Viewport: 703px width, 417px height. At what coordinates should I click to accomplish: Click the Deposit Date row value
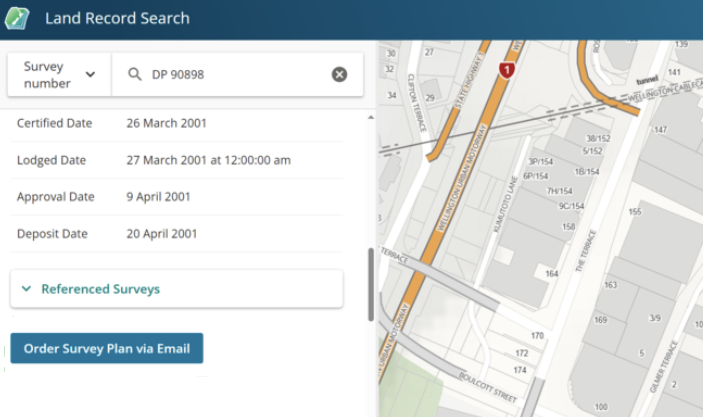[162, 234]
